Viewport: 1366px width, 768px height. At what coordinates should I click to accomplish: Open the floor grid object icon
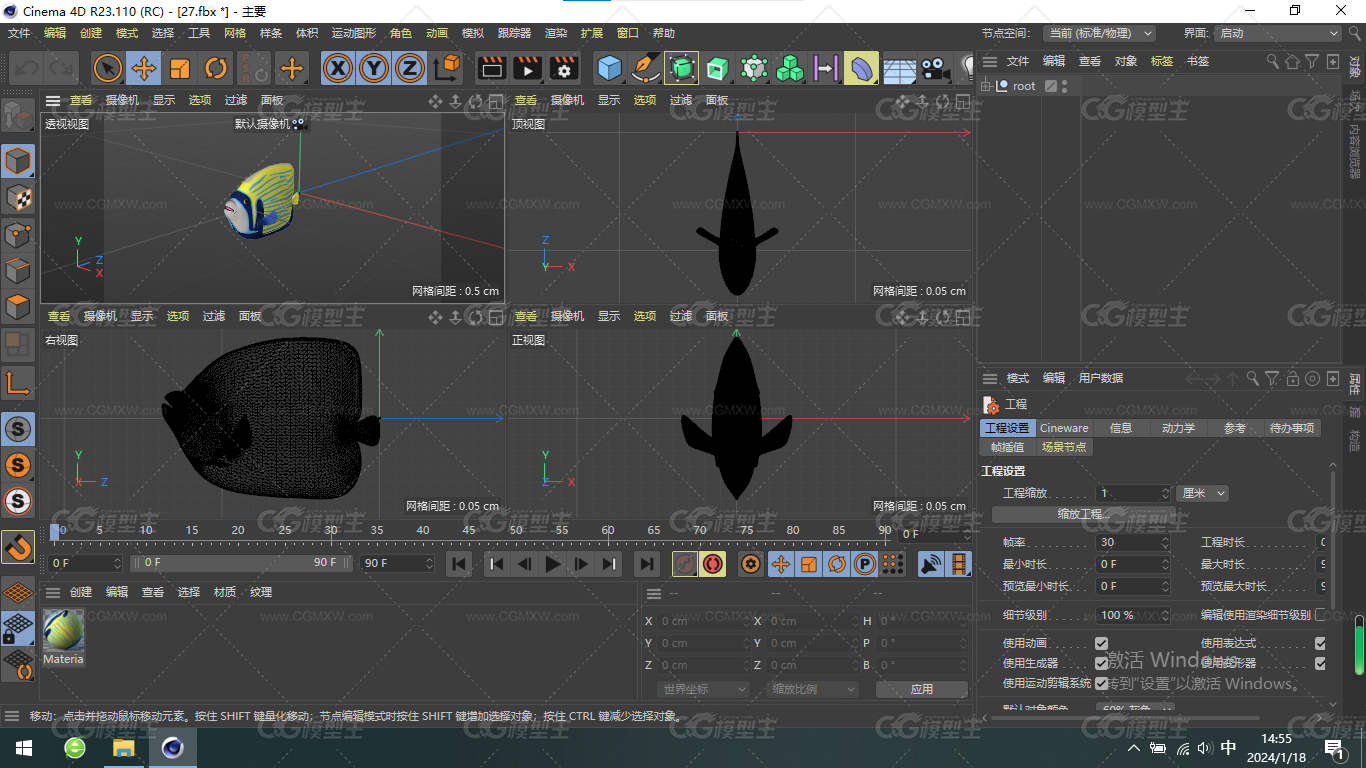tap(899, 68)
